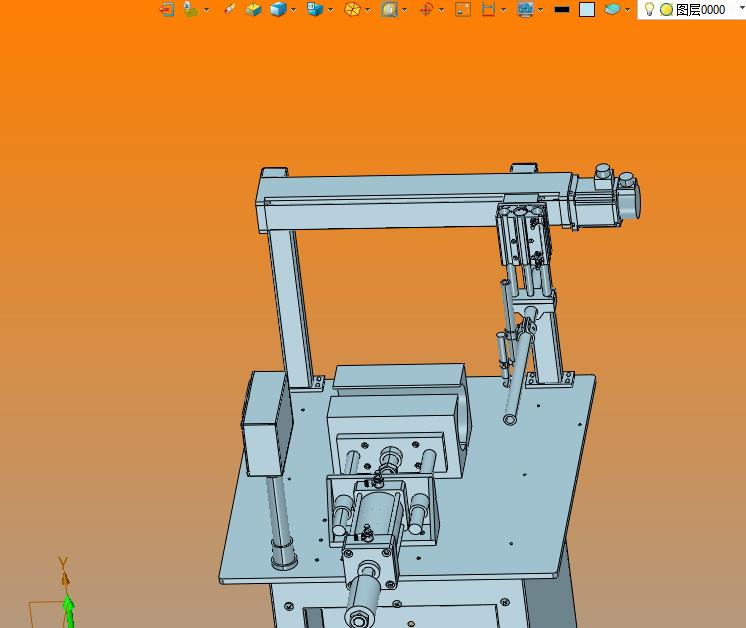Click the orange wireframe sphere icon
Screen dimensions: 746x628
click(x=353, y=10)
